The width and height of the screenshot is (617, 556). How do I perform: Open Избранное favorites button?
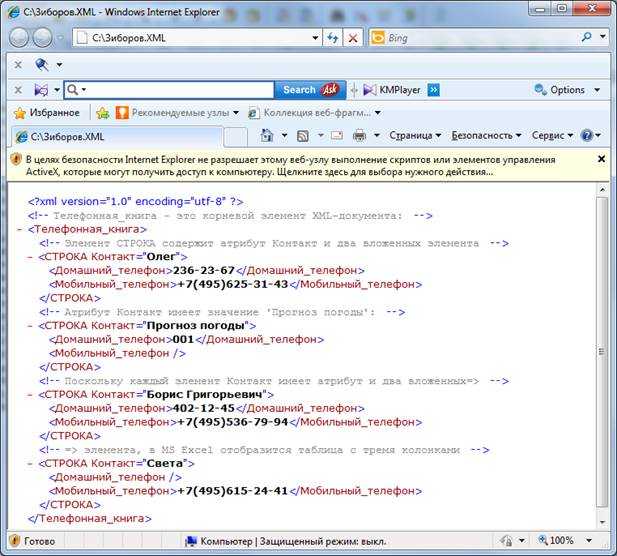(x=46, y=113)
